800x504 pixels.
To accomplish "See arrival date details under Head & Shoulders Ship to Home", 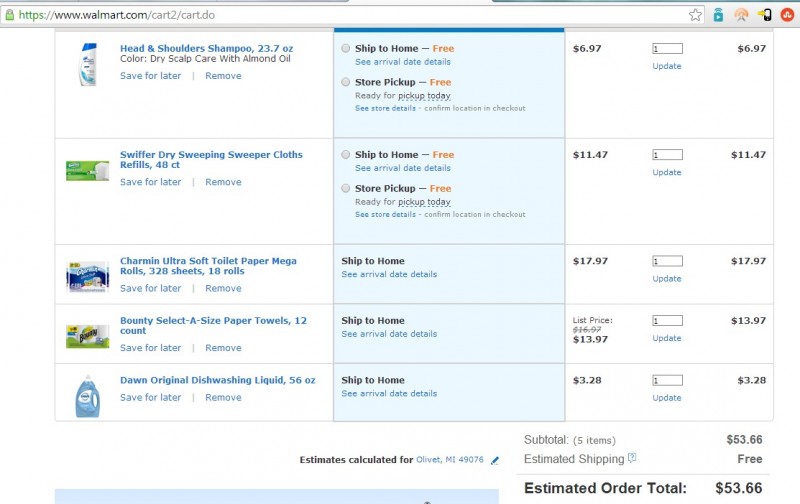I will pyautogui.click(x=403, y=62).
